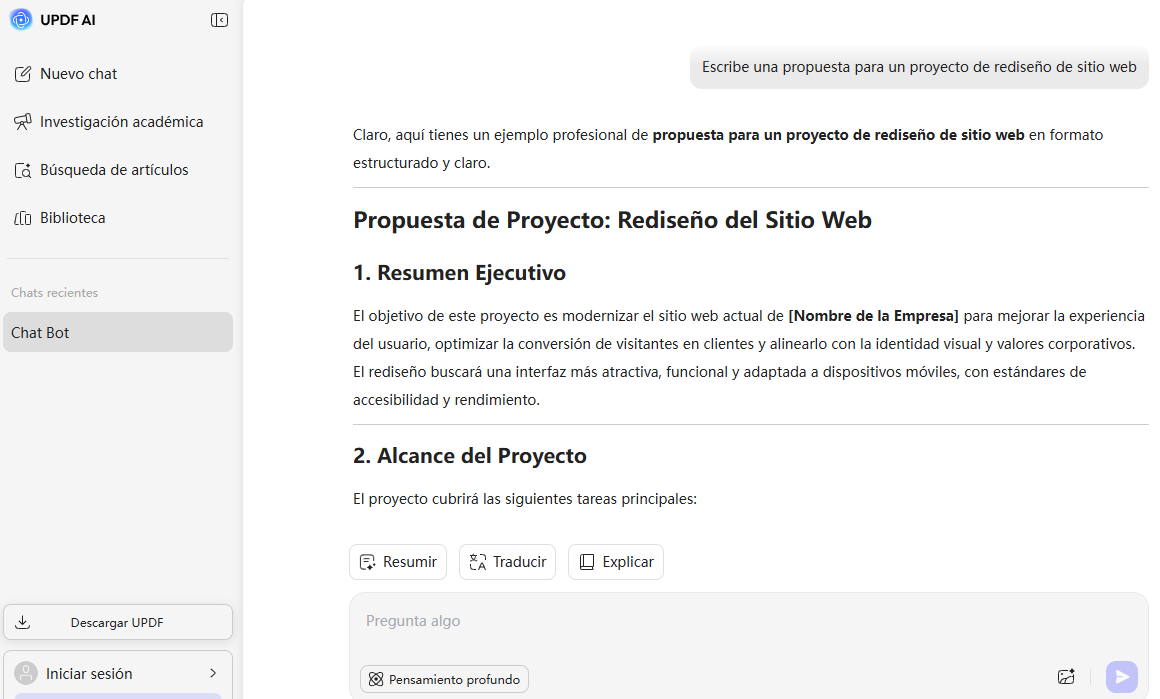Click the user message bubble about rediseño
Viewport: 1160px width, 699px height.
[x=919, y=67]
